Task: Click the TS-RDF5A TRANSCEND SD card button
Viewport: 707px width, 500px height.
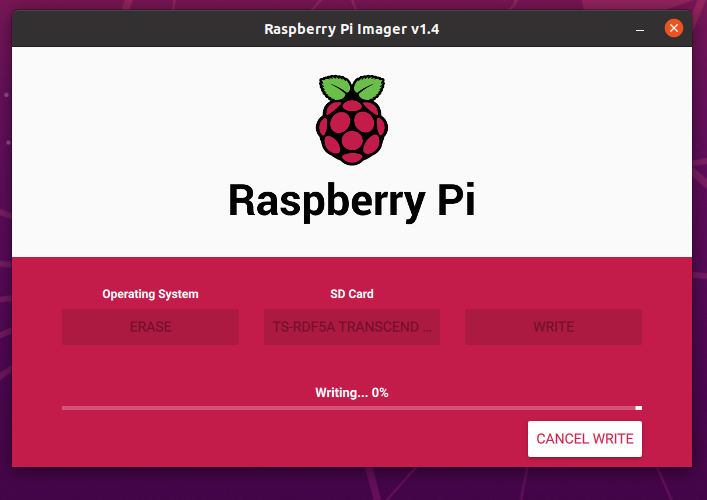Action: (352, 327)
